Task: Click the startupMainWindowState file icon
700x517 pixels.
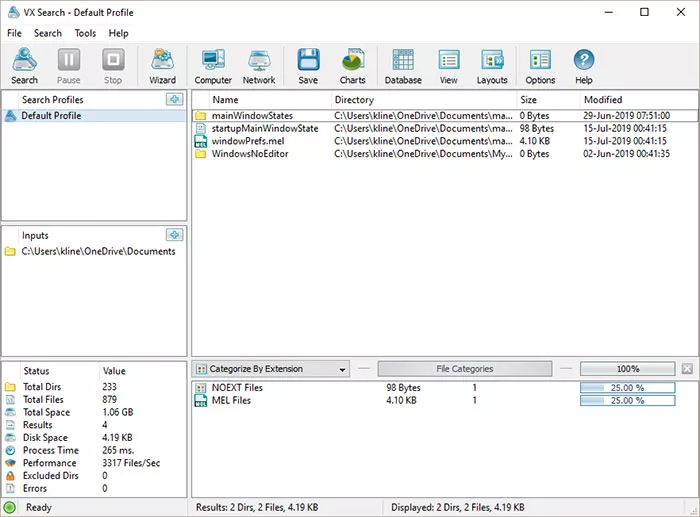Action: pos(201,129)
